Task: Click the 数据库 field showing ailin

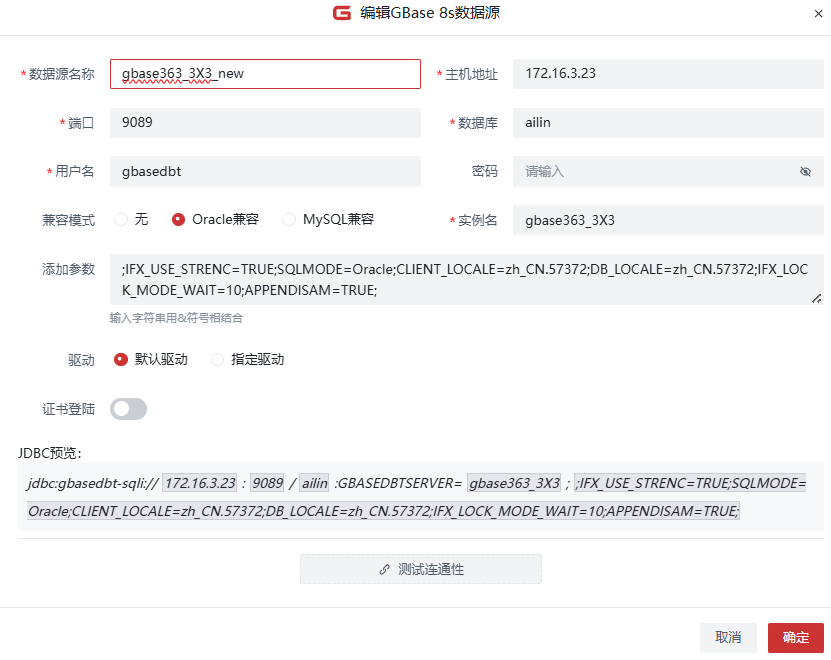Action: (x=668, y=123)
